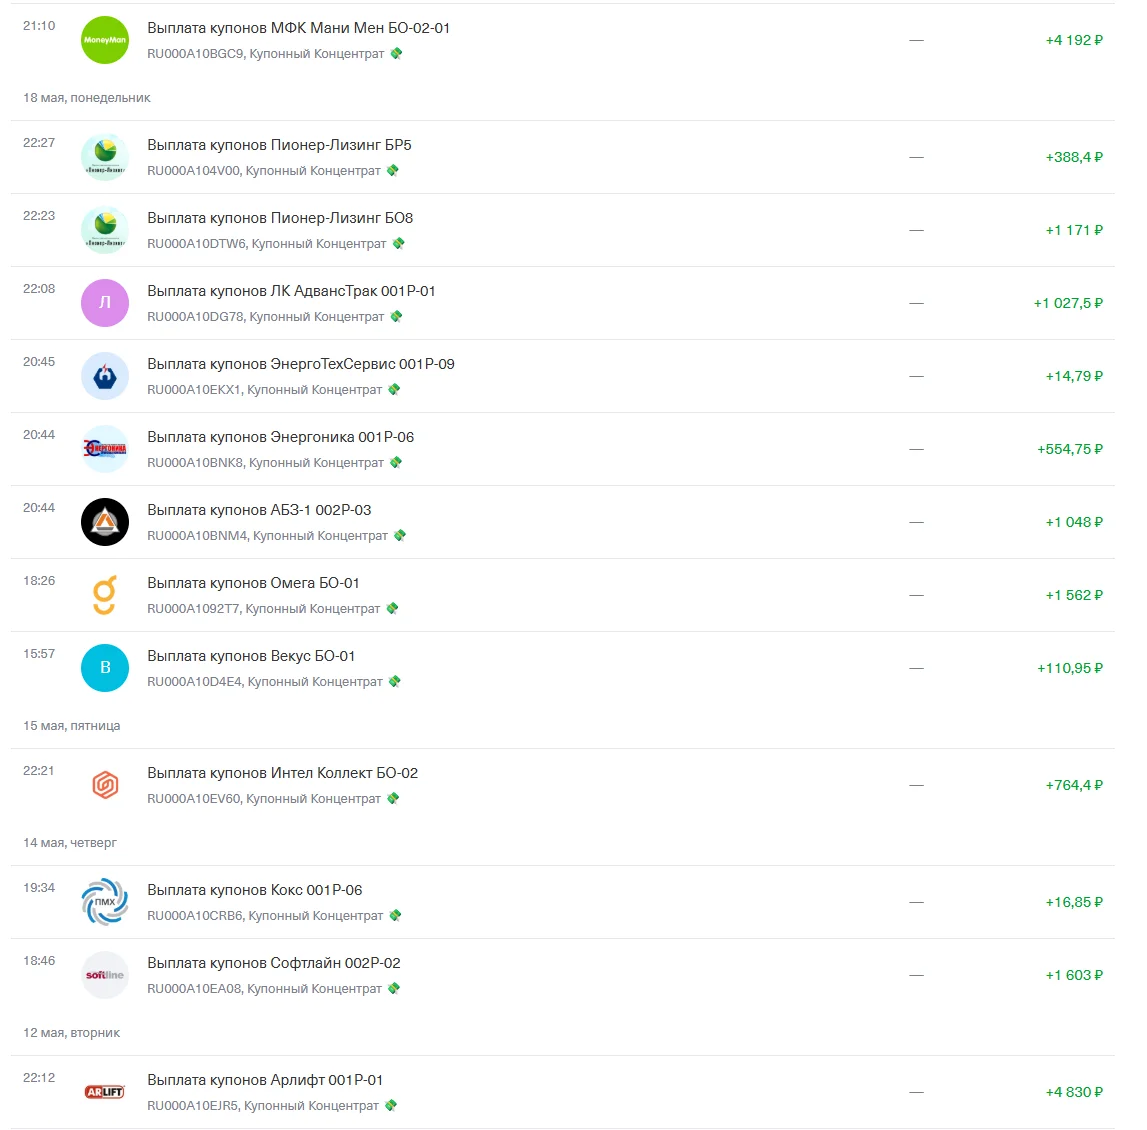Viewport: 1147px width, 1130px height.
Task: Click money icon next to RU000A10BNM4
Action: pos(399,535)
